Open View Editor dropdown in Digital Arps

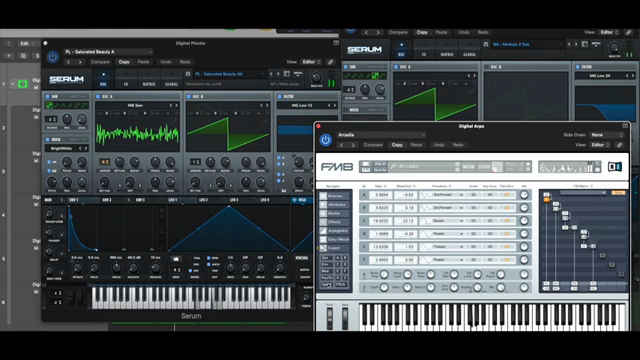point(600,145)
